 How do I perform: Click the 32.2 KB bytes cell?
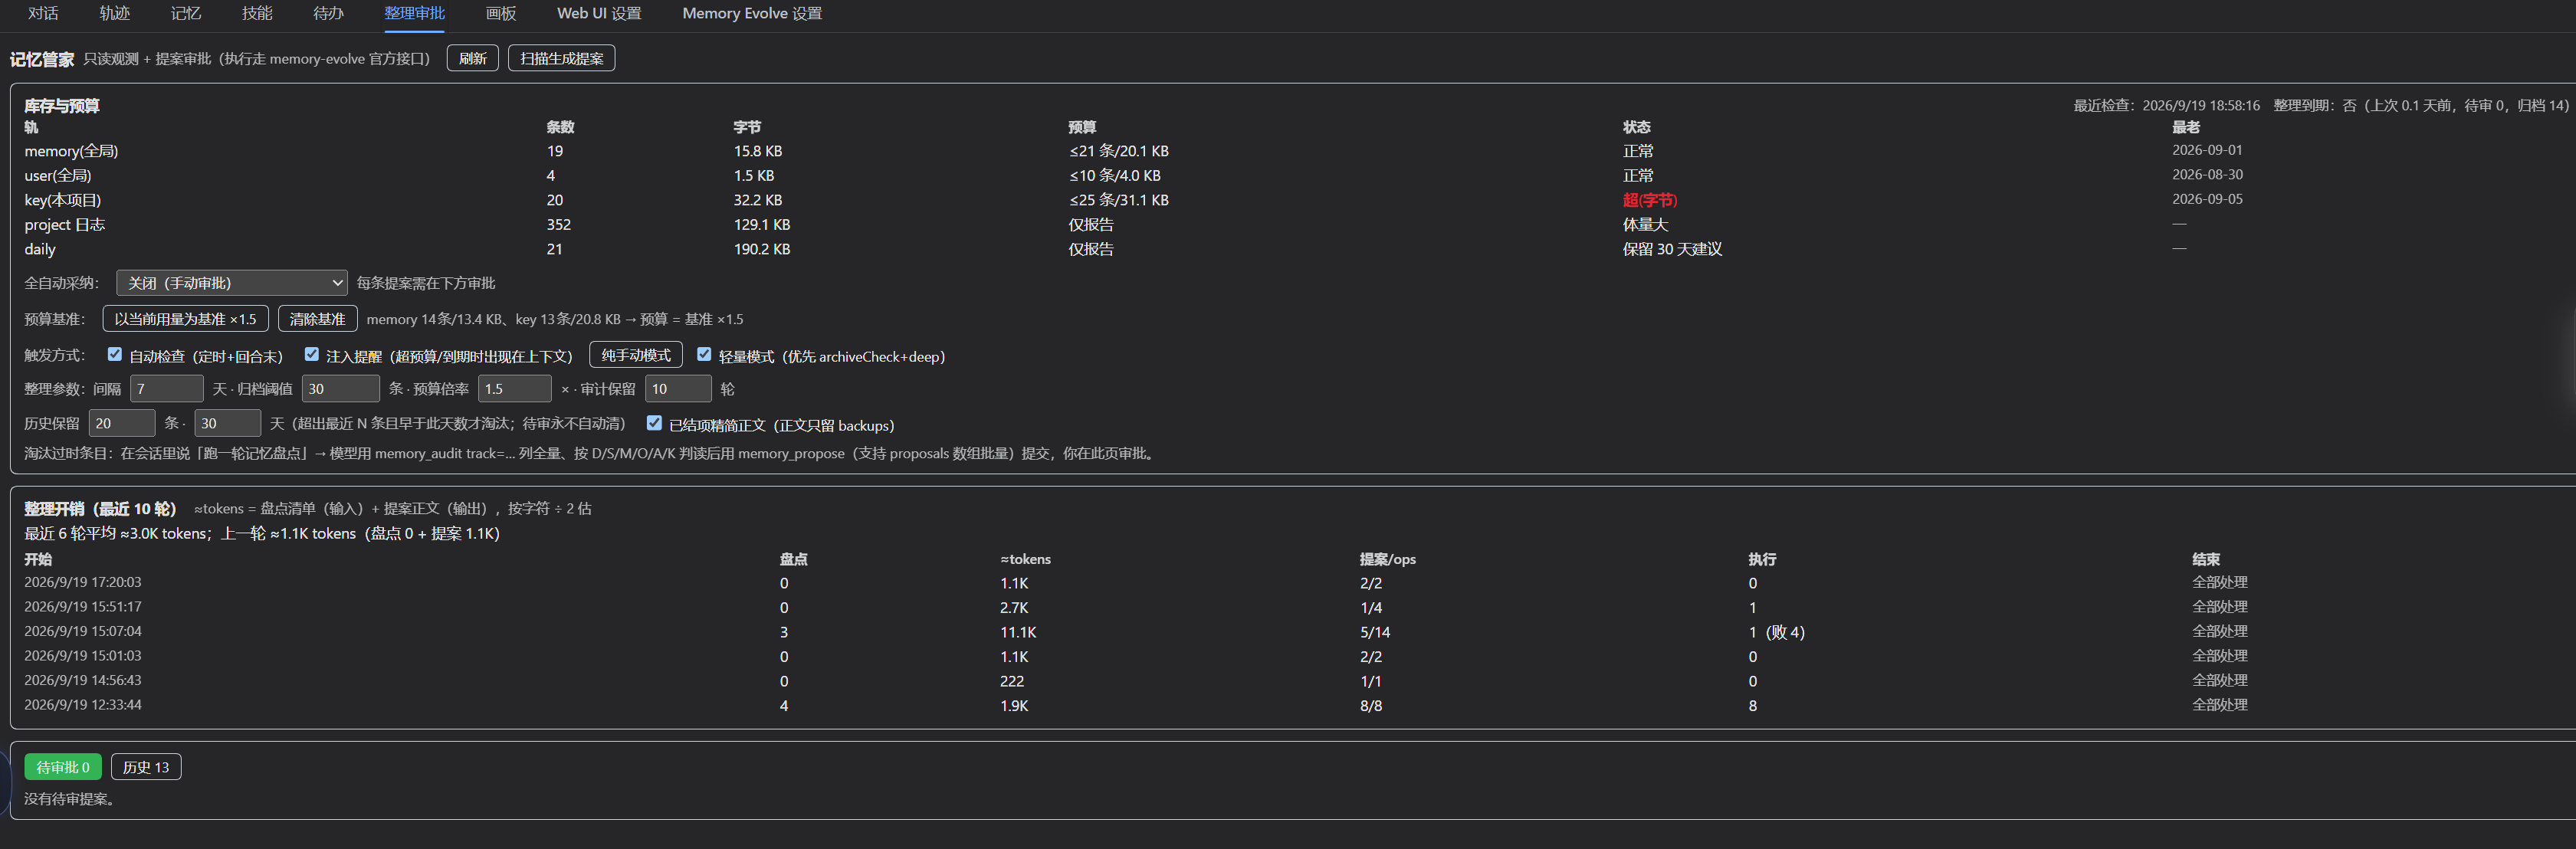[x=758, y=200]
